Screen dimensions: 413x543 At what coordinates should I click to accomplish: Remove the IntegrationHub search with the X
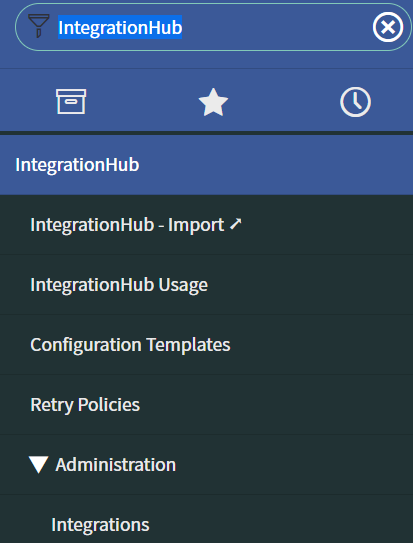(388, 27)
